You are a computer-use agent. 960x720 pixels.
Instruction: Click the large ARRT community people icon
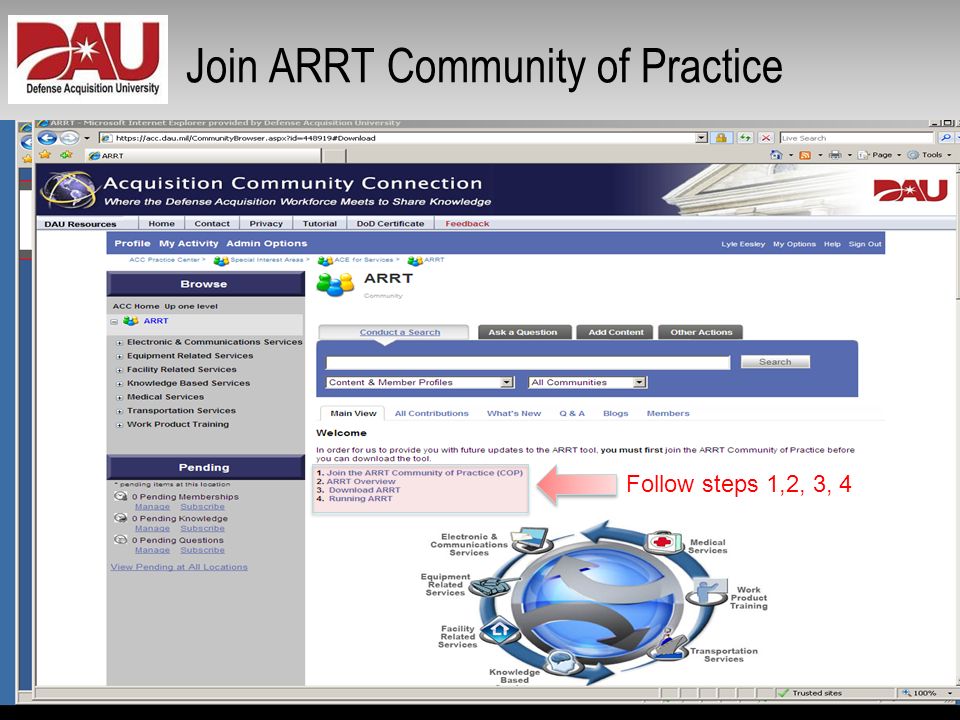(335, 285)
